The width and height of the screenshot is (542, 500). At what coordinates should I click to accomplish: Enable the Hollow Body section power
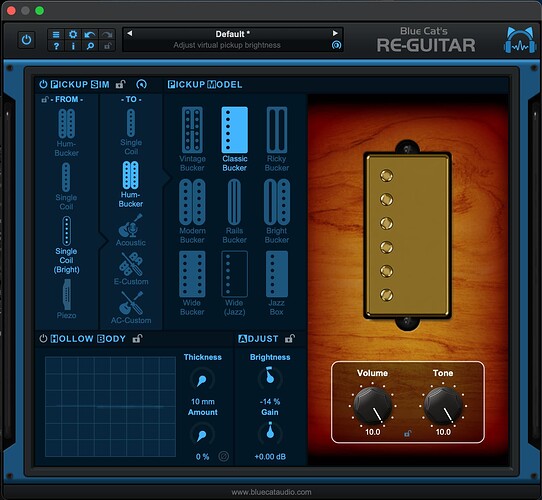click(43, 339)
